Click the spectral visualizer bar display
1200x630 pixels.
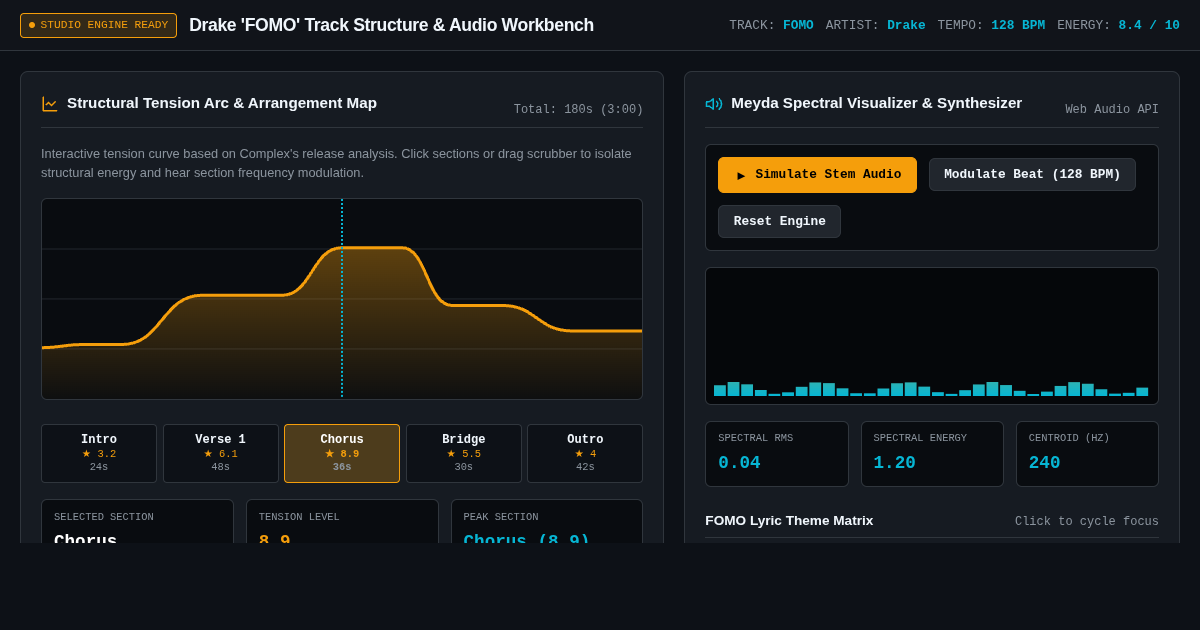(932, 336)
